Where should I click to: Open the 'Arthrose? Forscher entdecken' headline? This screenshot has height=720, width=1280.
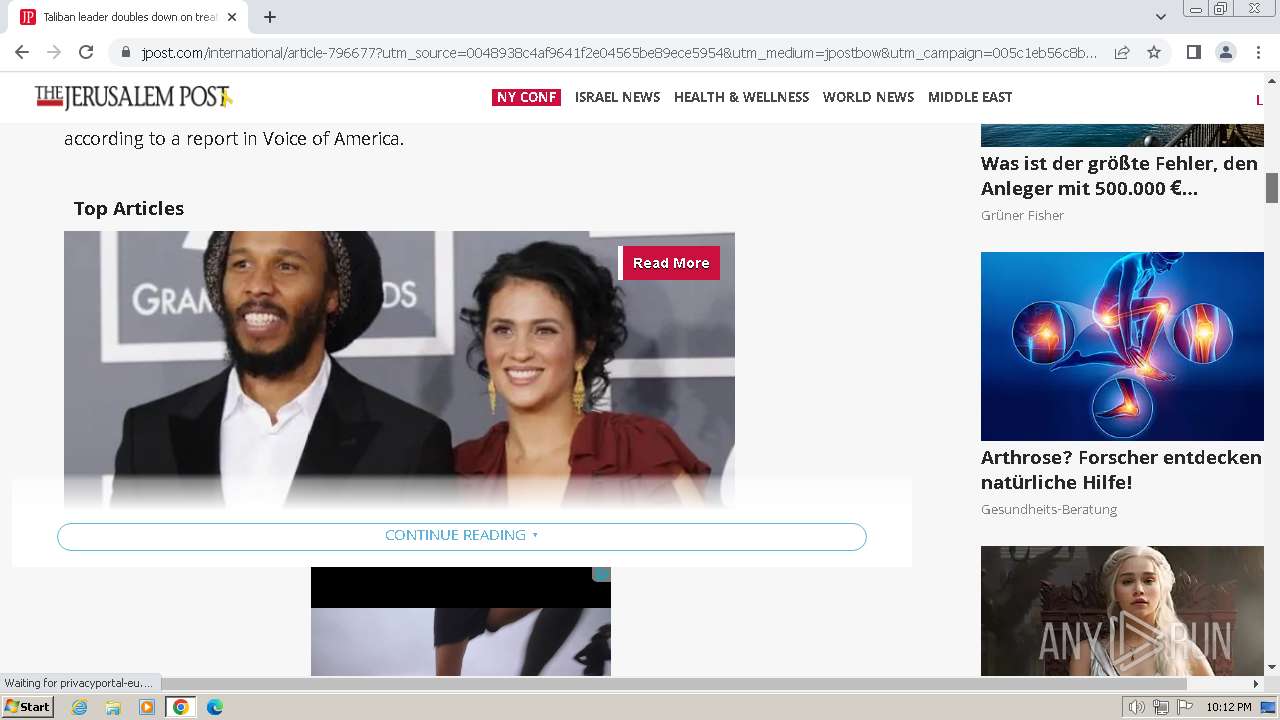click(x=1121, y=470)
